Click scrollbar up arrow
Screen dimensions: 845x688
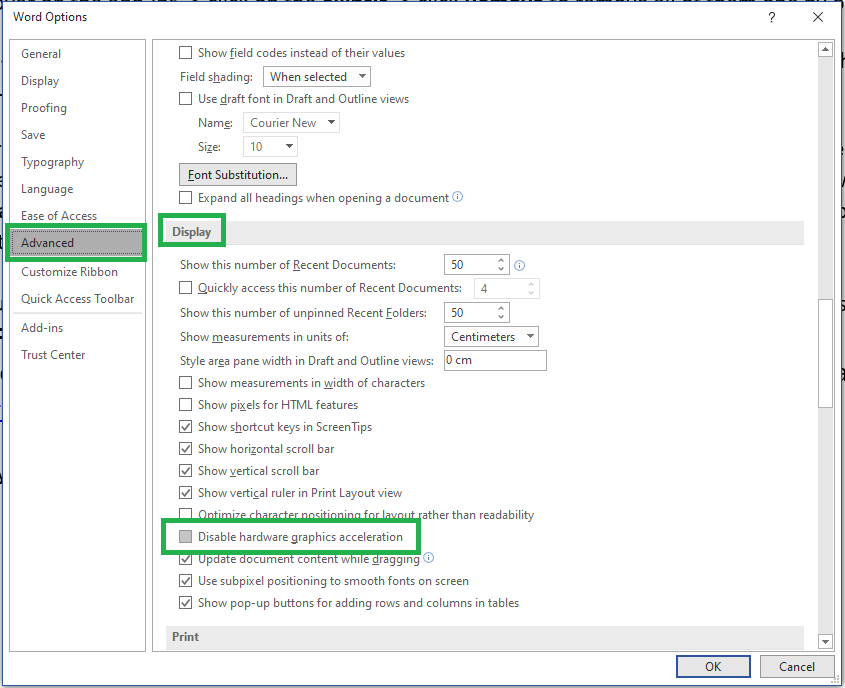click(x=825, y=50)
